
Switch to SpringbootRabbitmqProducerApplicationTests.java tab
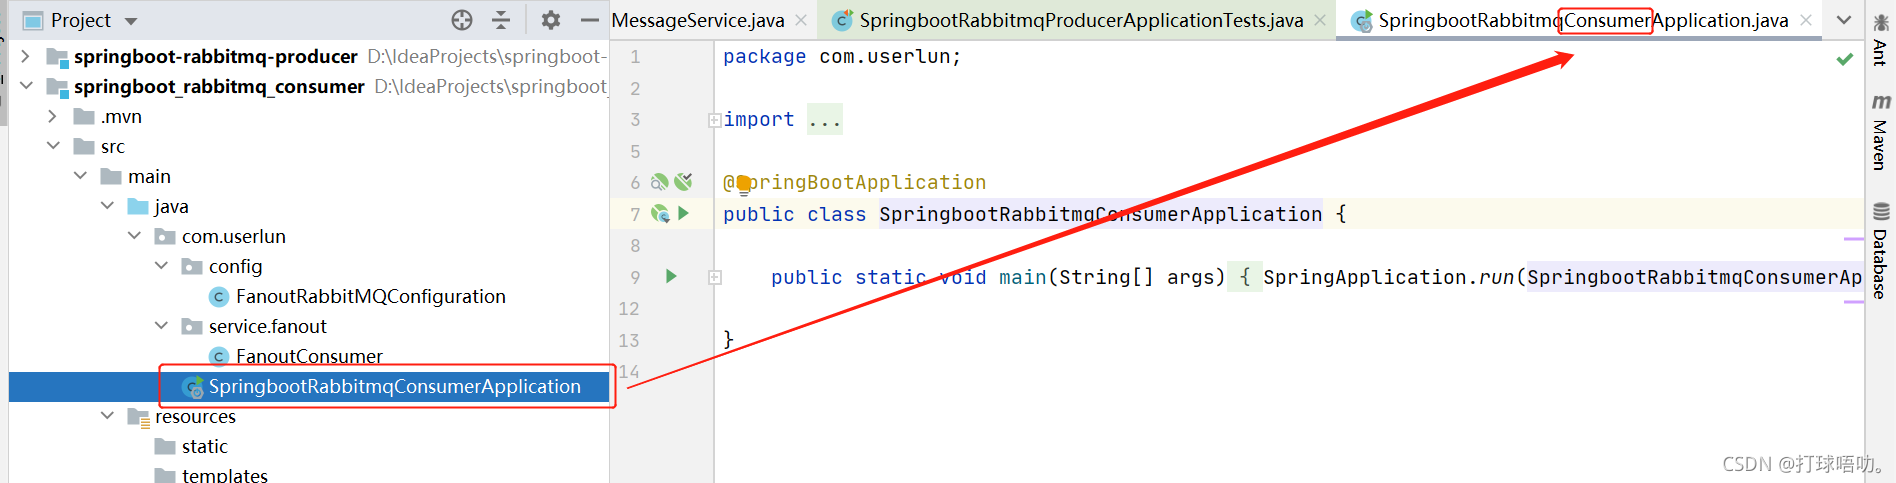(1081, 20)
